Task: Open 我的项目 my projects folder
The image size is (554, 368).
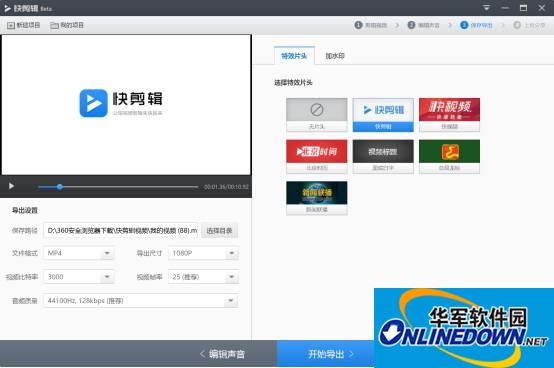Action: point(67,25)
